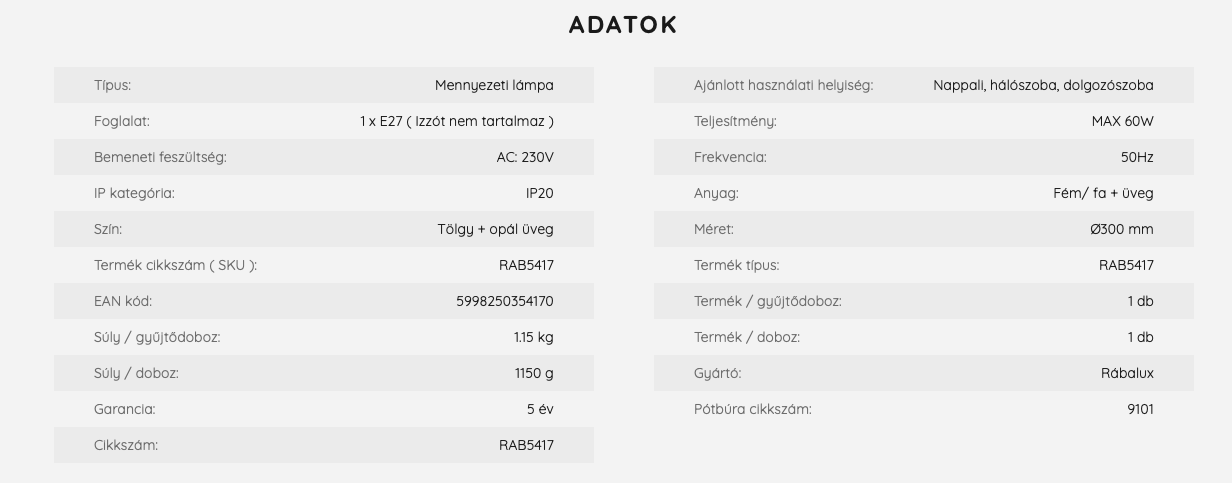Click the IP20 category value
The width and height of the screenshot is (1232, 483).
[x=540, y=193]
